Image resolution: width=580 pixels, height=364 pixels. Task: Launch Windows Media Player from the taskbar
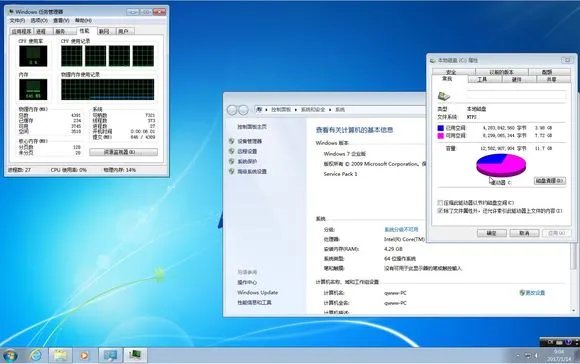pos(84,355)
